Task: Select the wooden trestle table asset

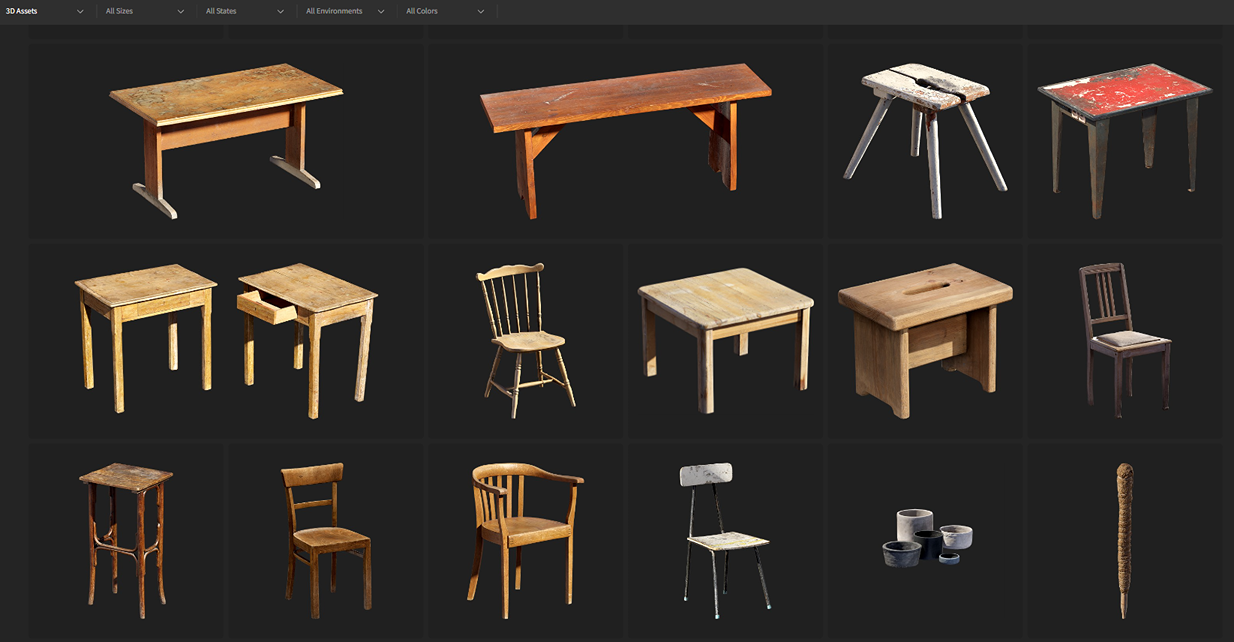Action: pyautogui.click(x=226, y=138)
